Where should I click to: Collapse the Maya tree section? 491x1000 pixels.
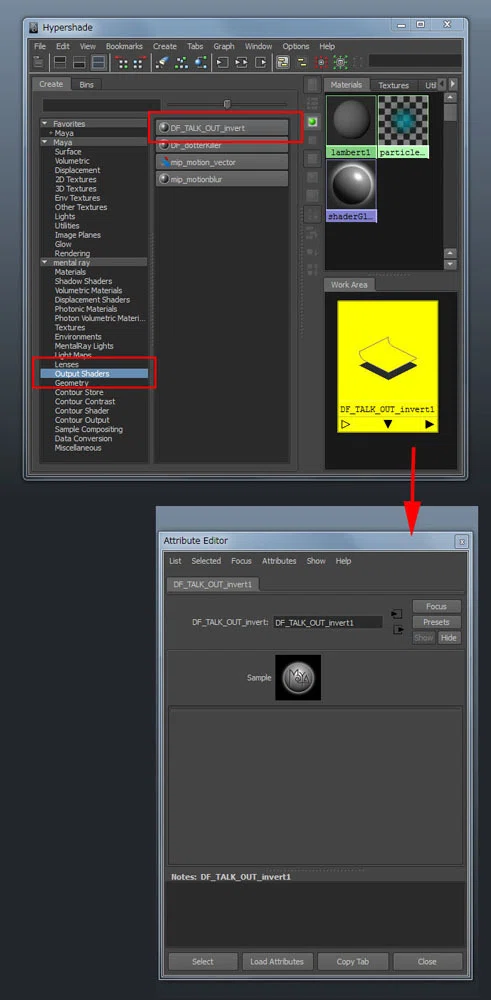coord(45,143)
